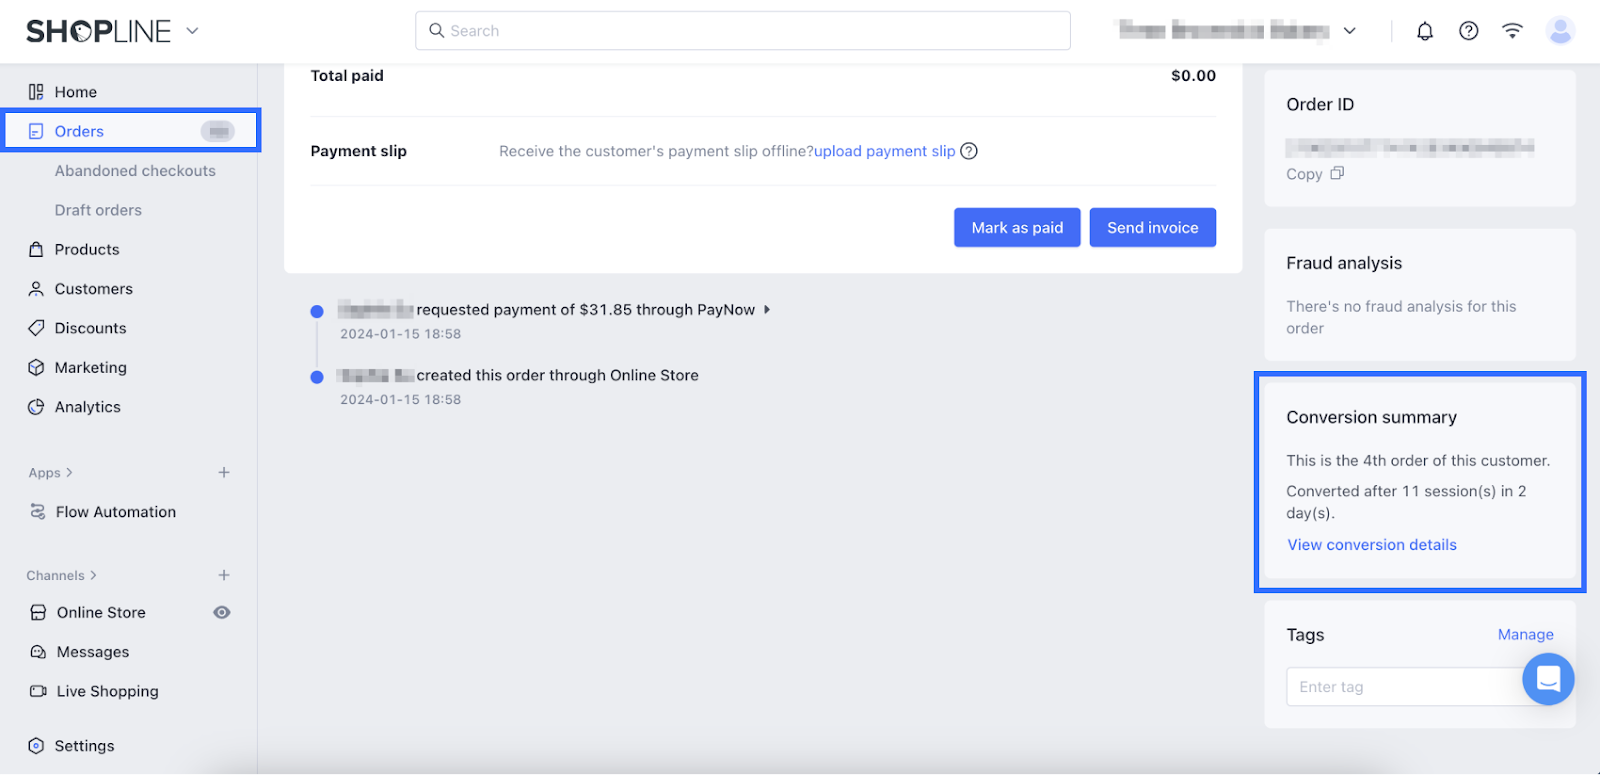Click the copy Order ID icon
Screen dimensions: 1600x775
1337,173
